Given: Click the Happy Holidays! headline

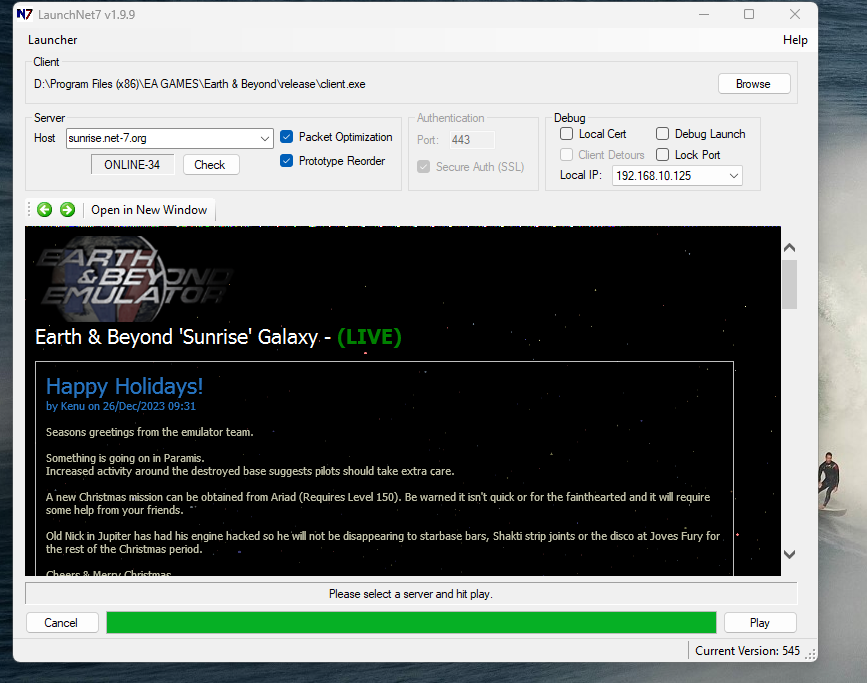Looking at the screenshot, I should point(124,386).
